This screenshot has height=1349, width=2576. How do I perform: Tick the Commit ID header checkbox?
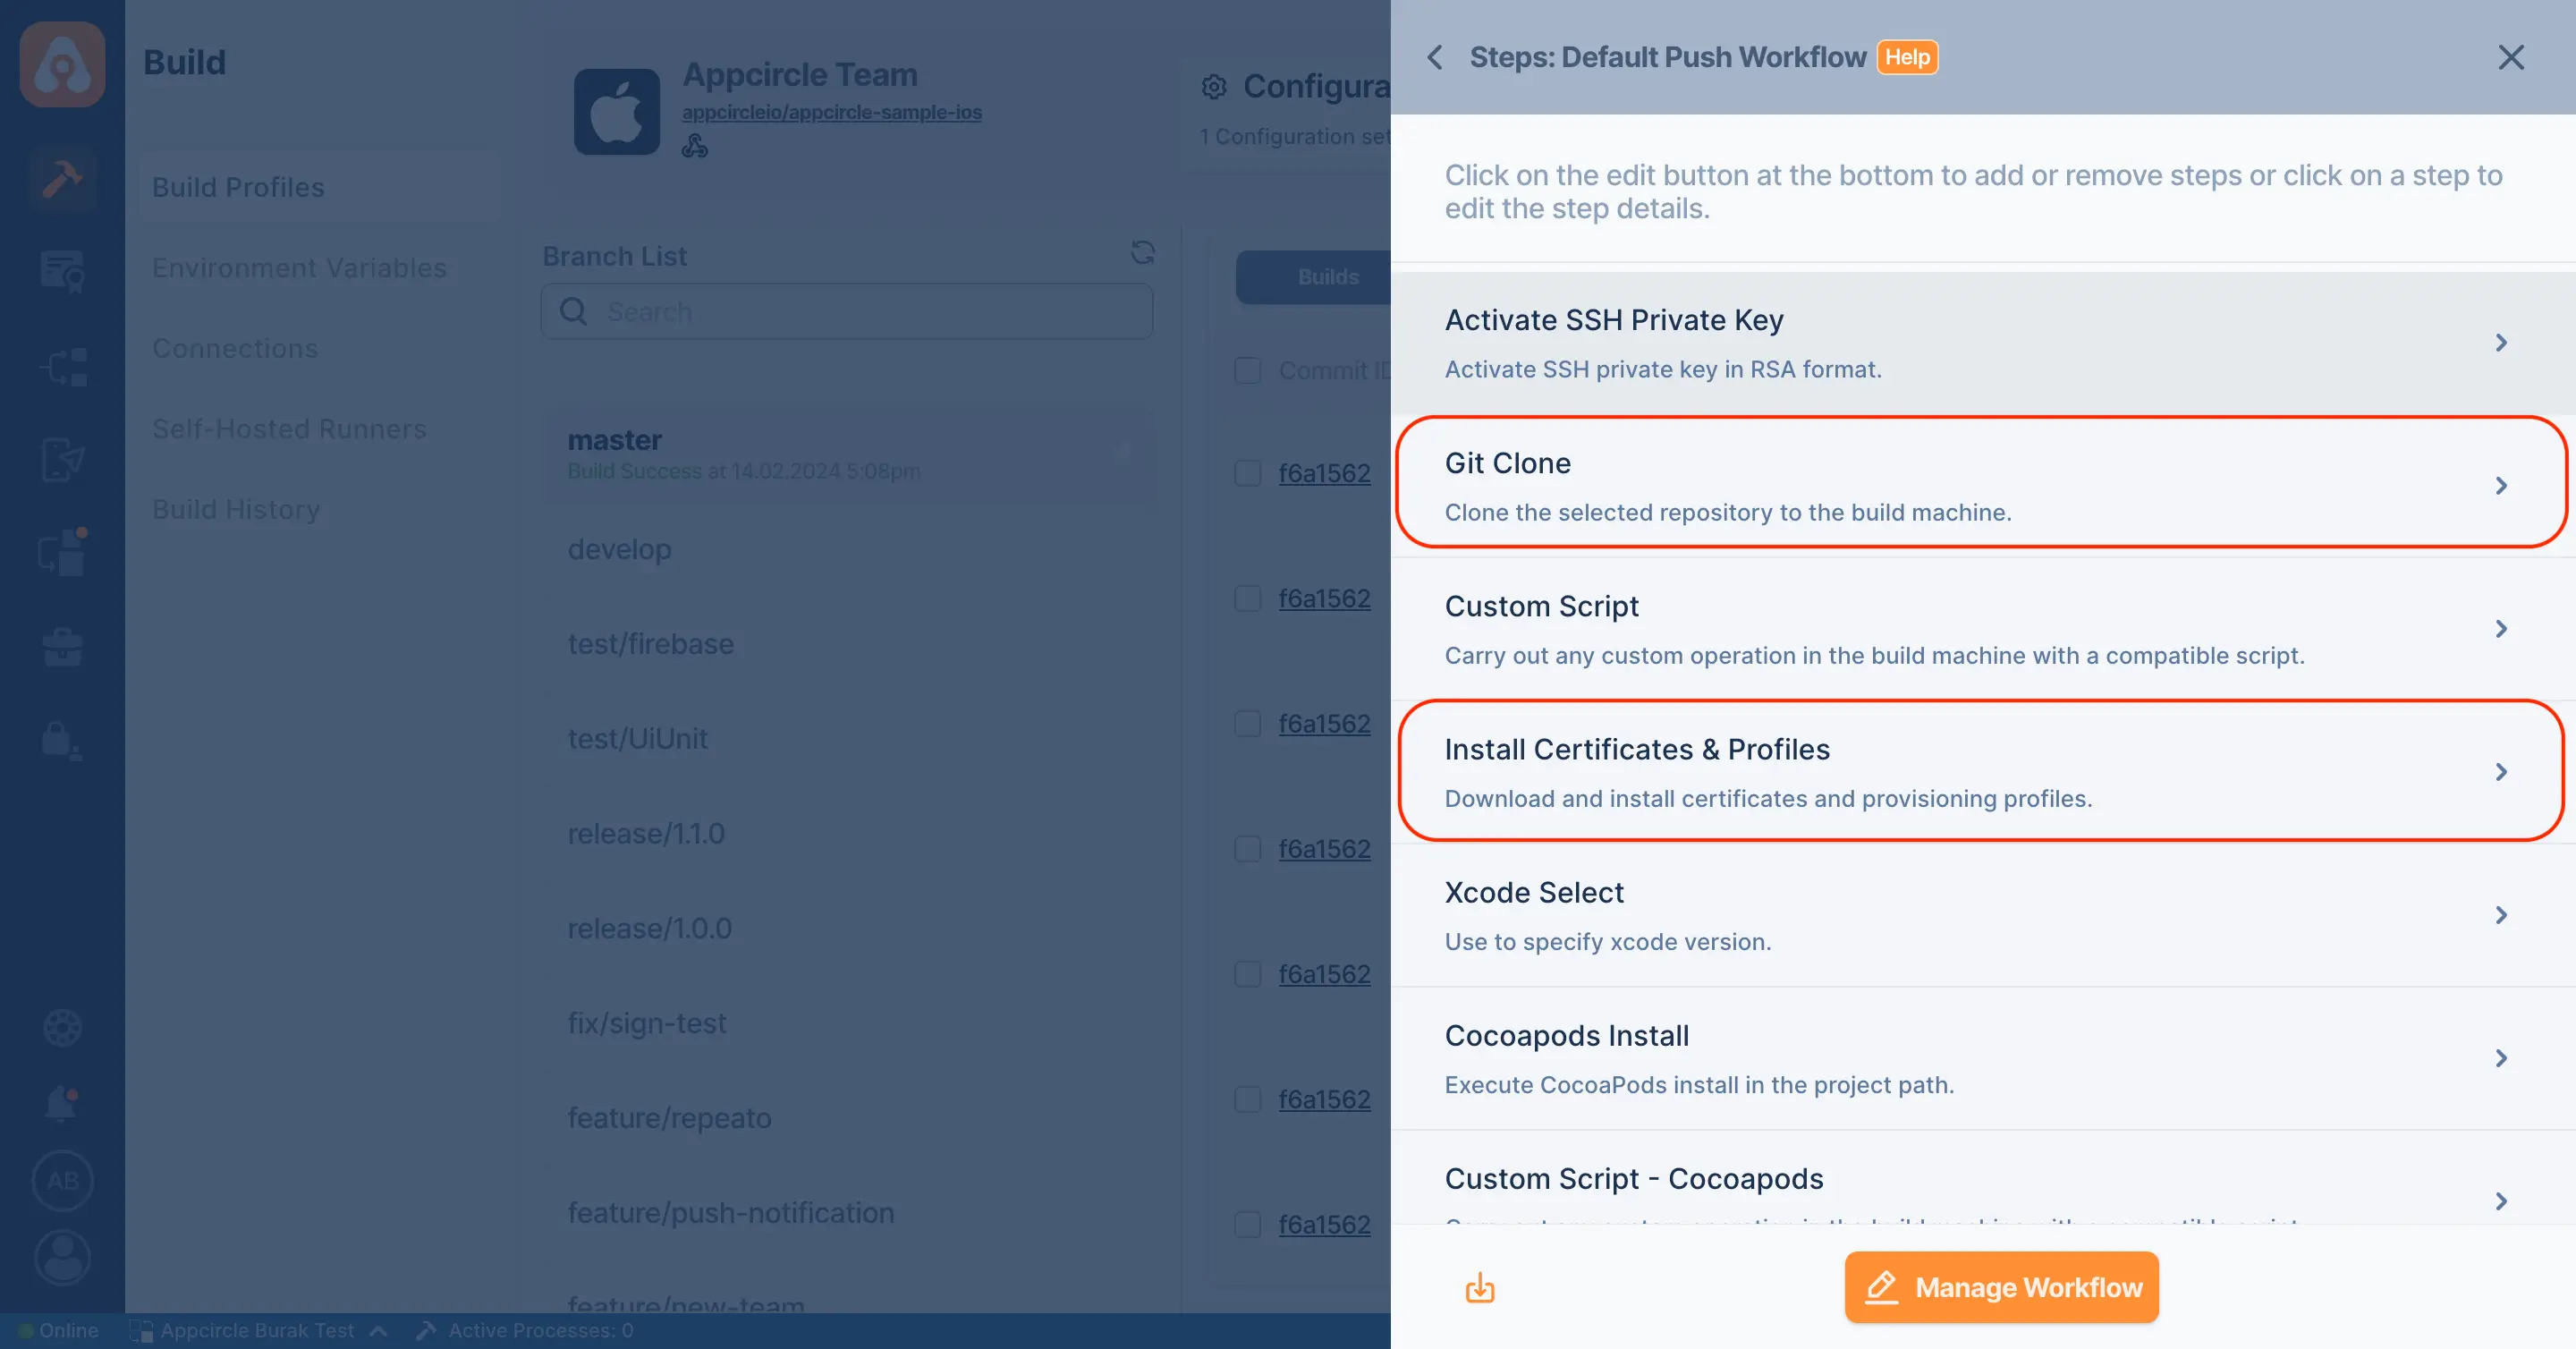pyautogui.click(x=1247, y=370)
